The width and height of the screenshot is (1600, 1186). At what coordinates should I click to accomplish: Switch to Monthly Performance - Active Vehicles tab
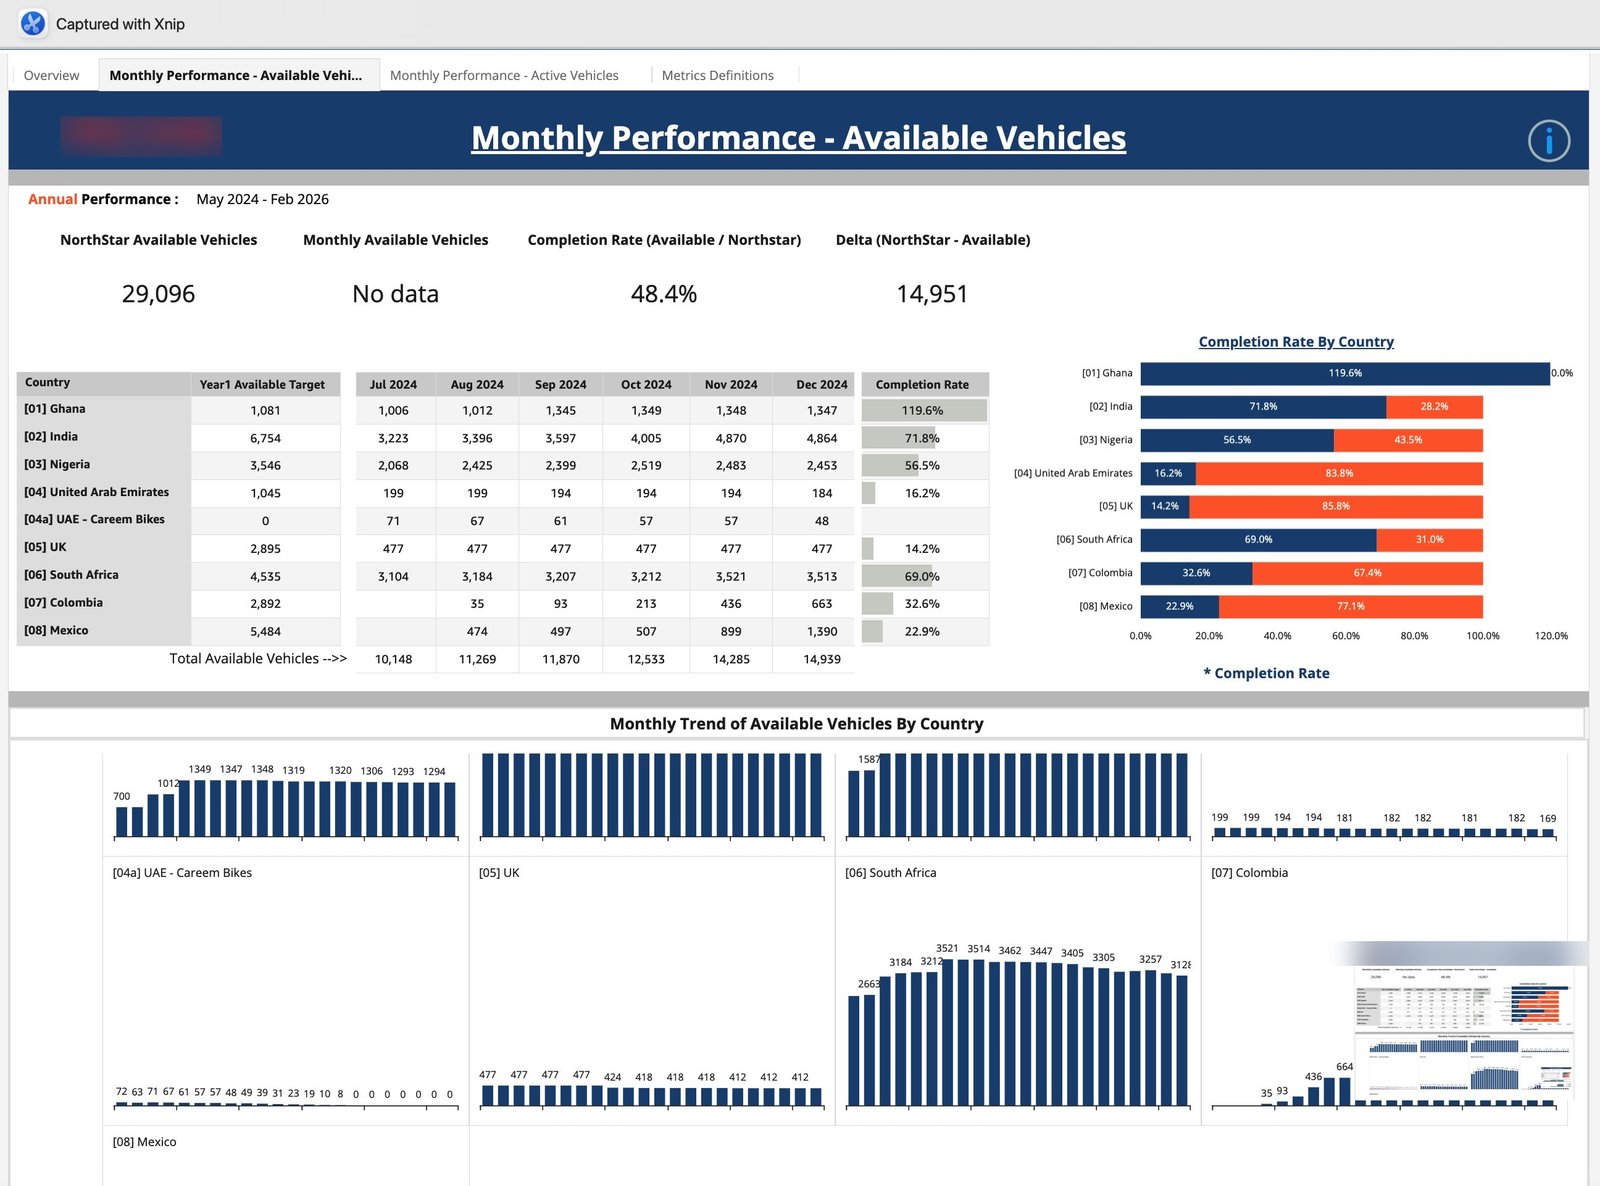click(x=504, y=75)
